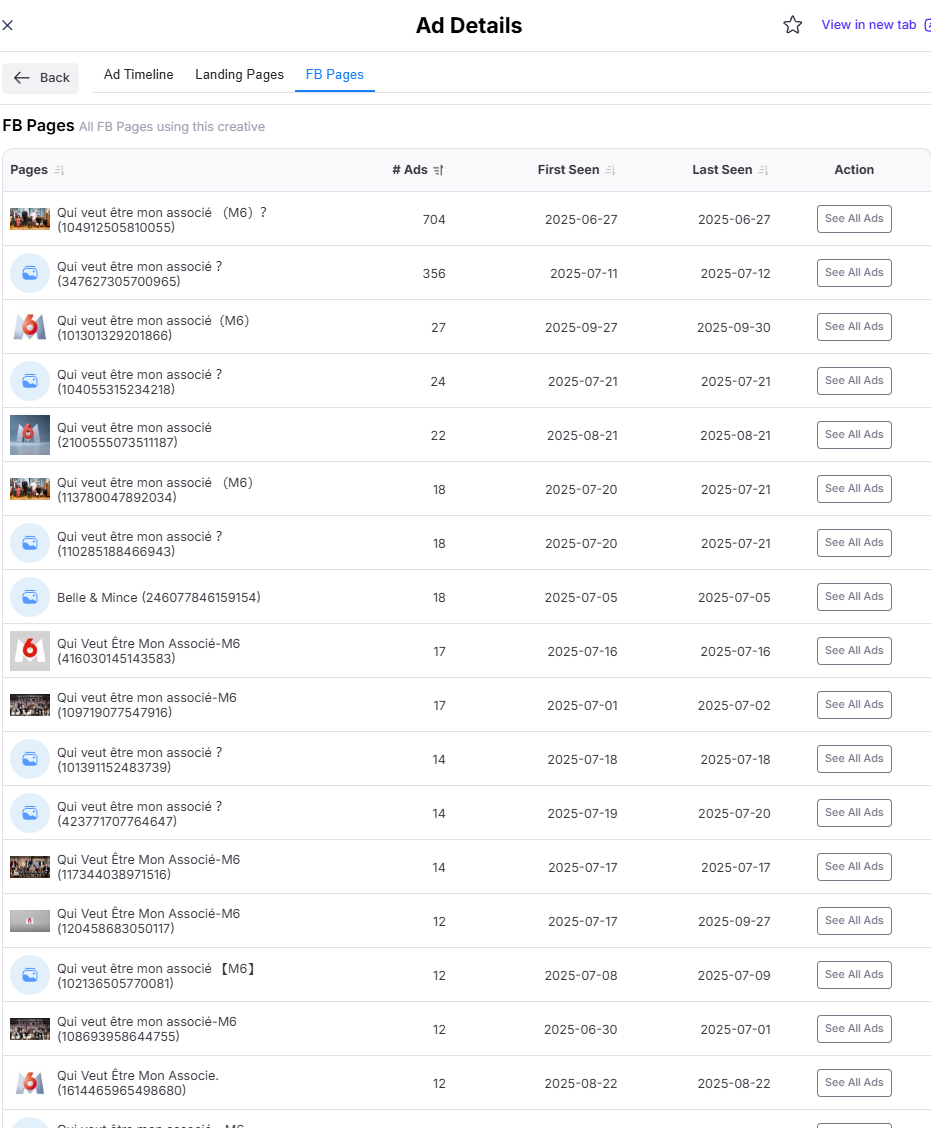Sort by Pages column icon

[x=59, y=171]
